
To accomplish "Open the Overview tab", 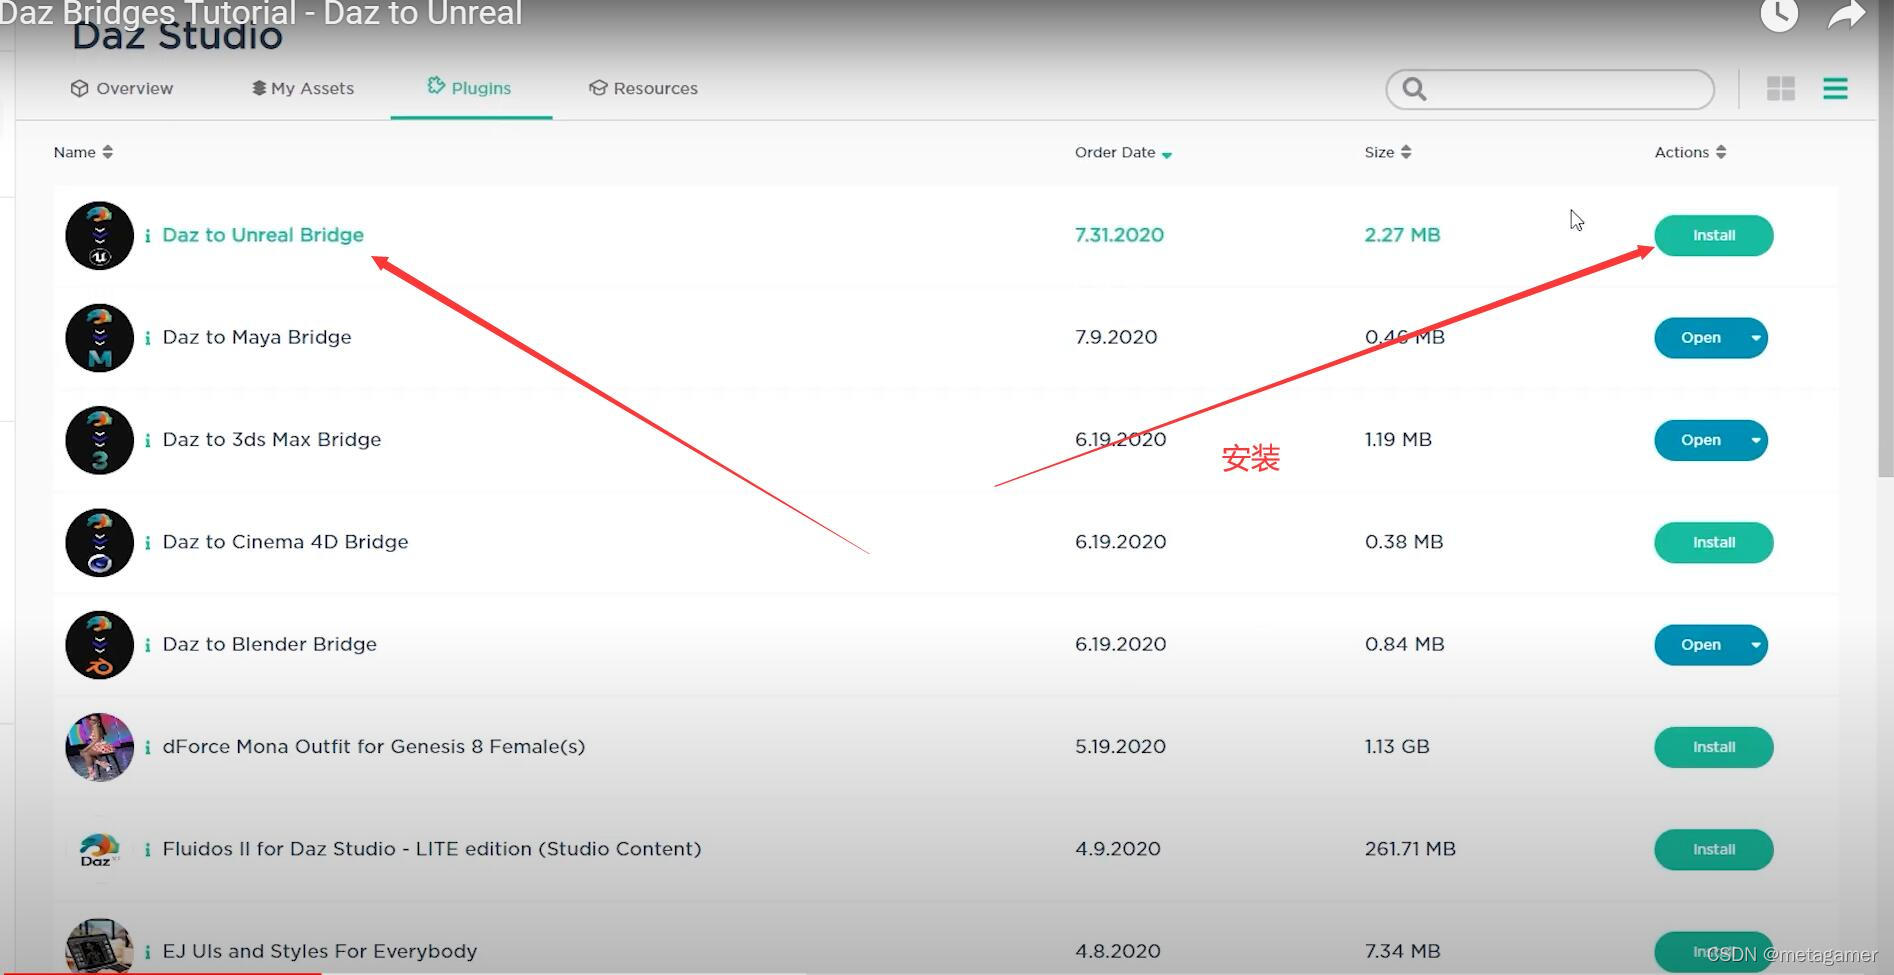I will 121,88.
